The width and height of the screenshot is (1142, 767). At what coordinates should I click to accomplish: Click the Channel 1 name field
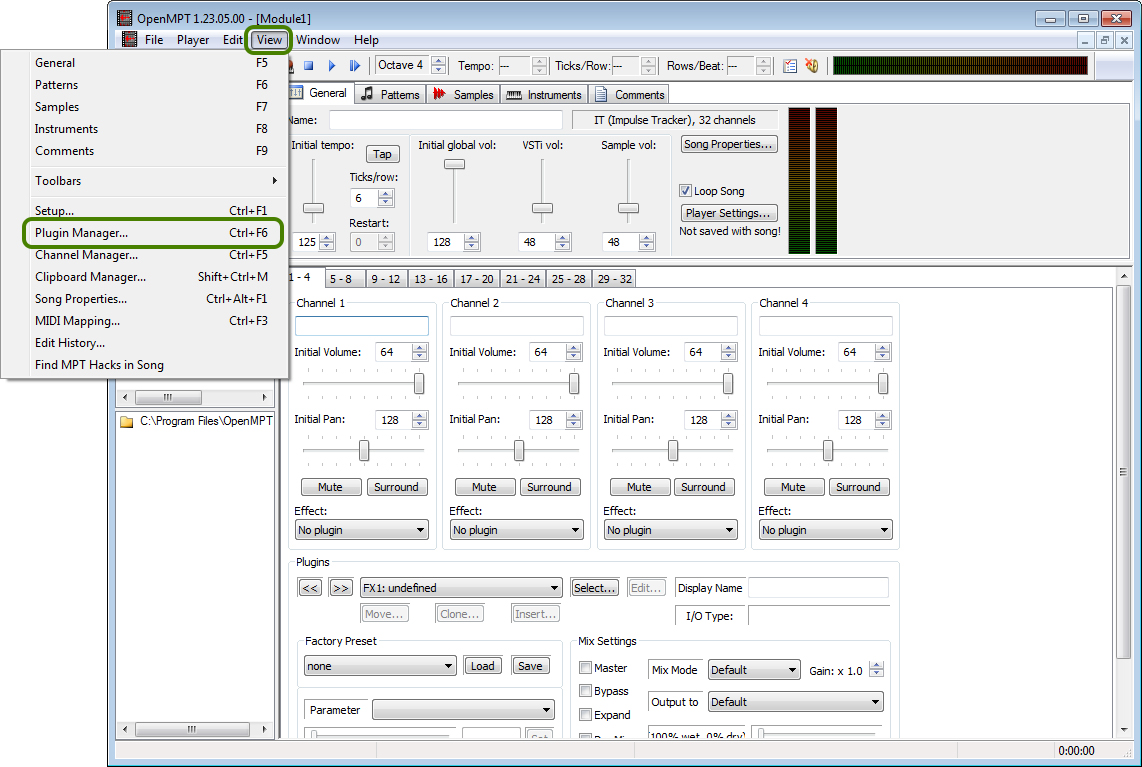[361, 326]
